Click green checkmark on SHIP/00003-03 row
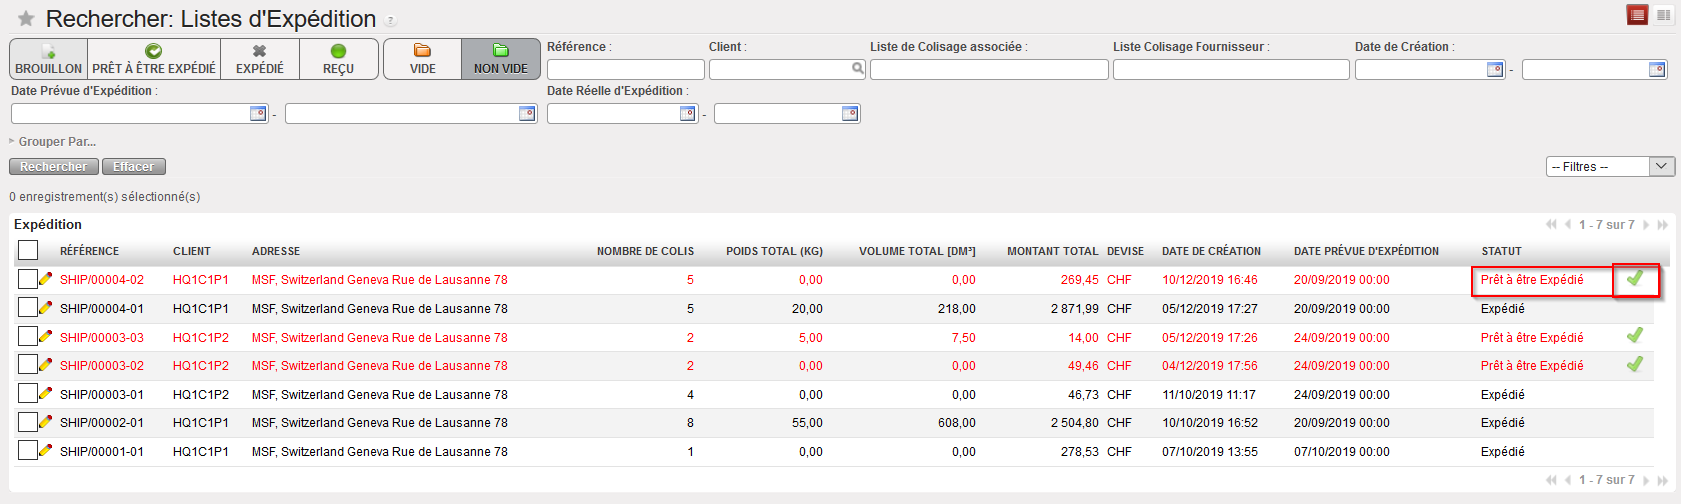Image resolution: width=1681 pixels, height=504 pixels. (1635, 336)
